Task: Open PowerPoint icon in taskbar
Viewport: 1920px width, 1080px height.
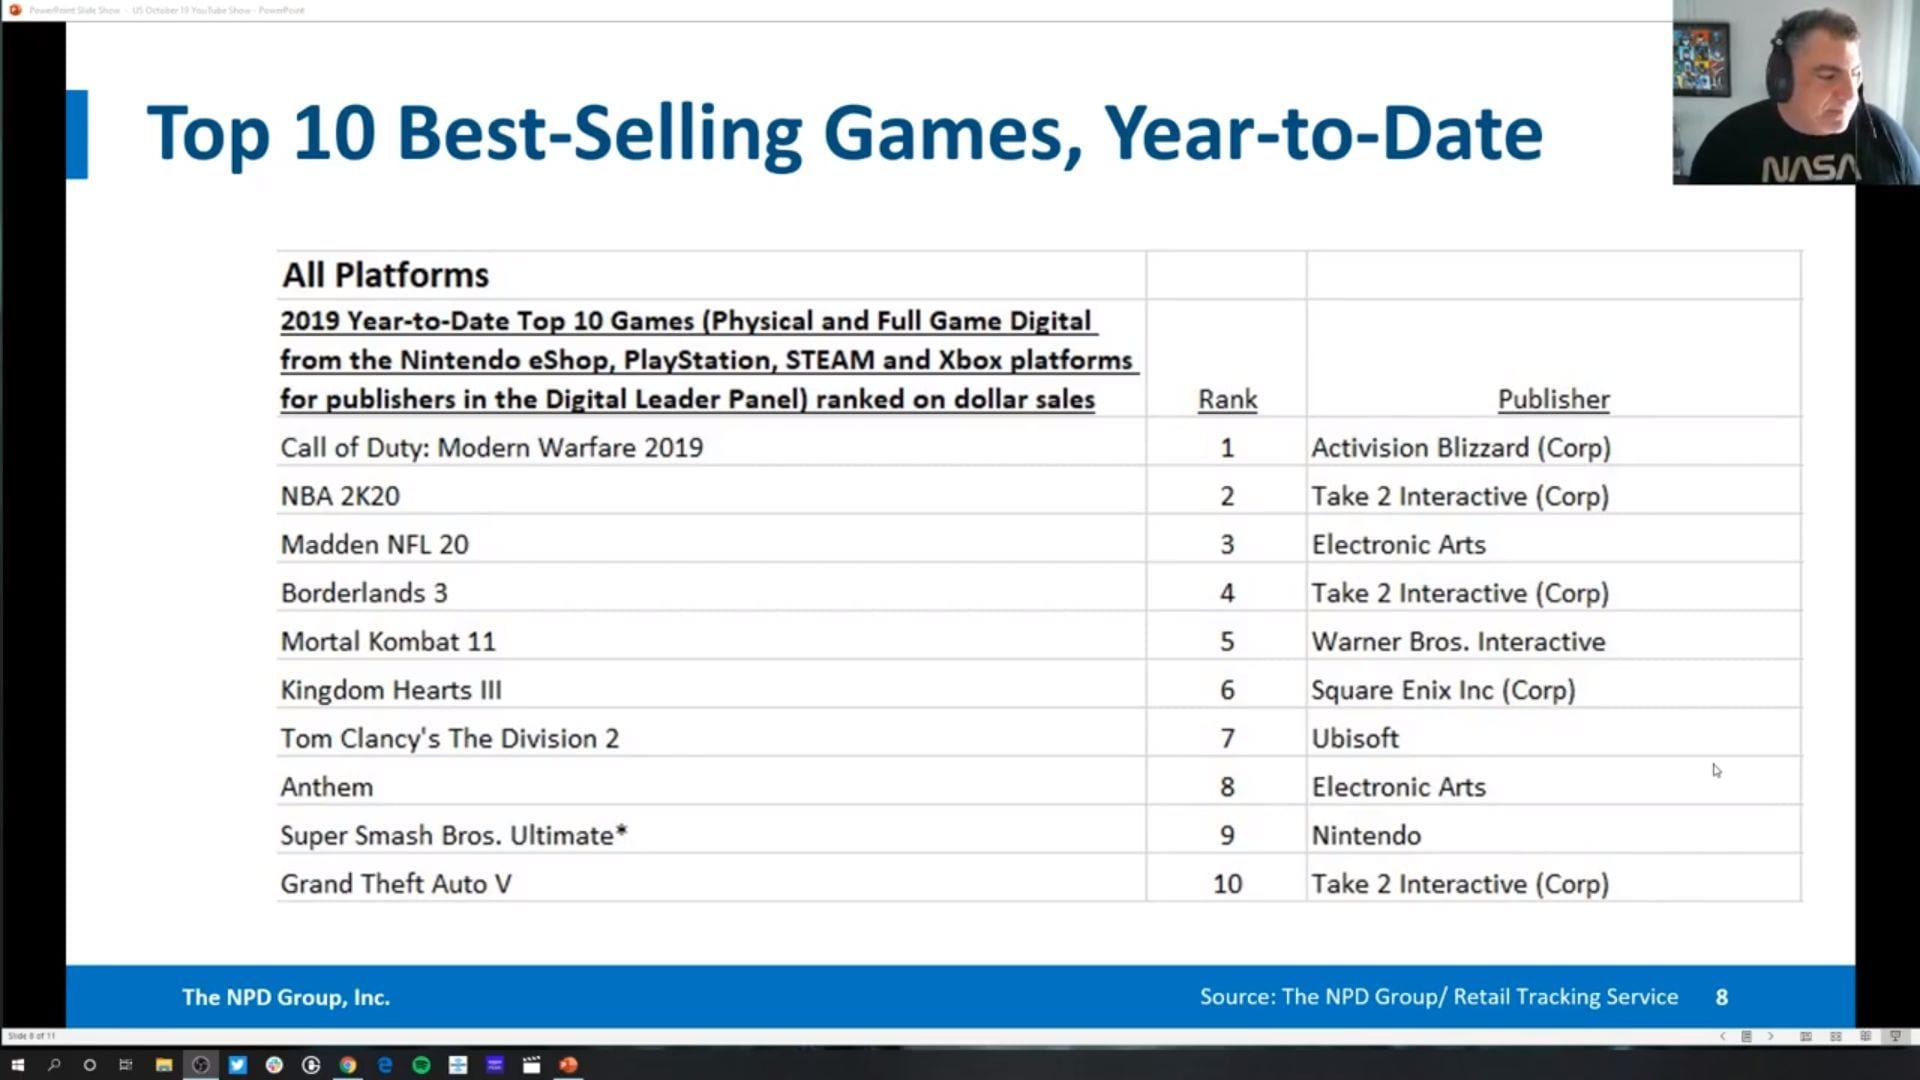Action: 568,1065
